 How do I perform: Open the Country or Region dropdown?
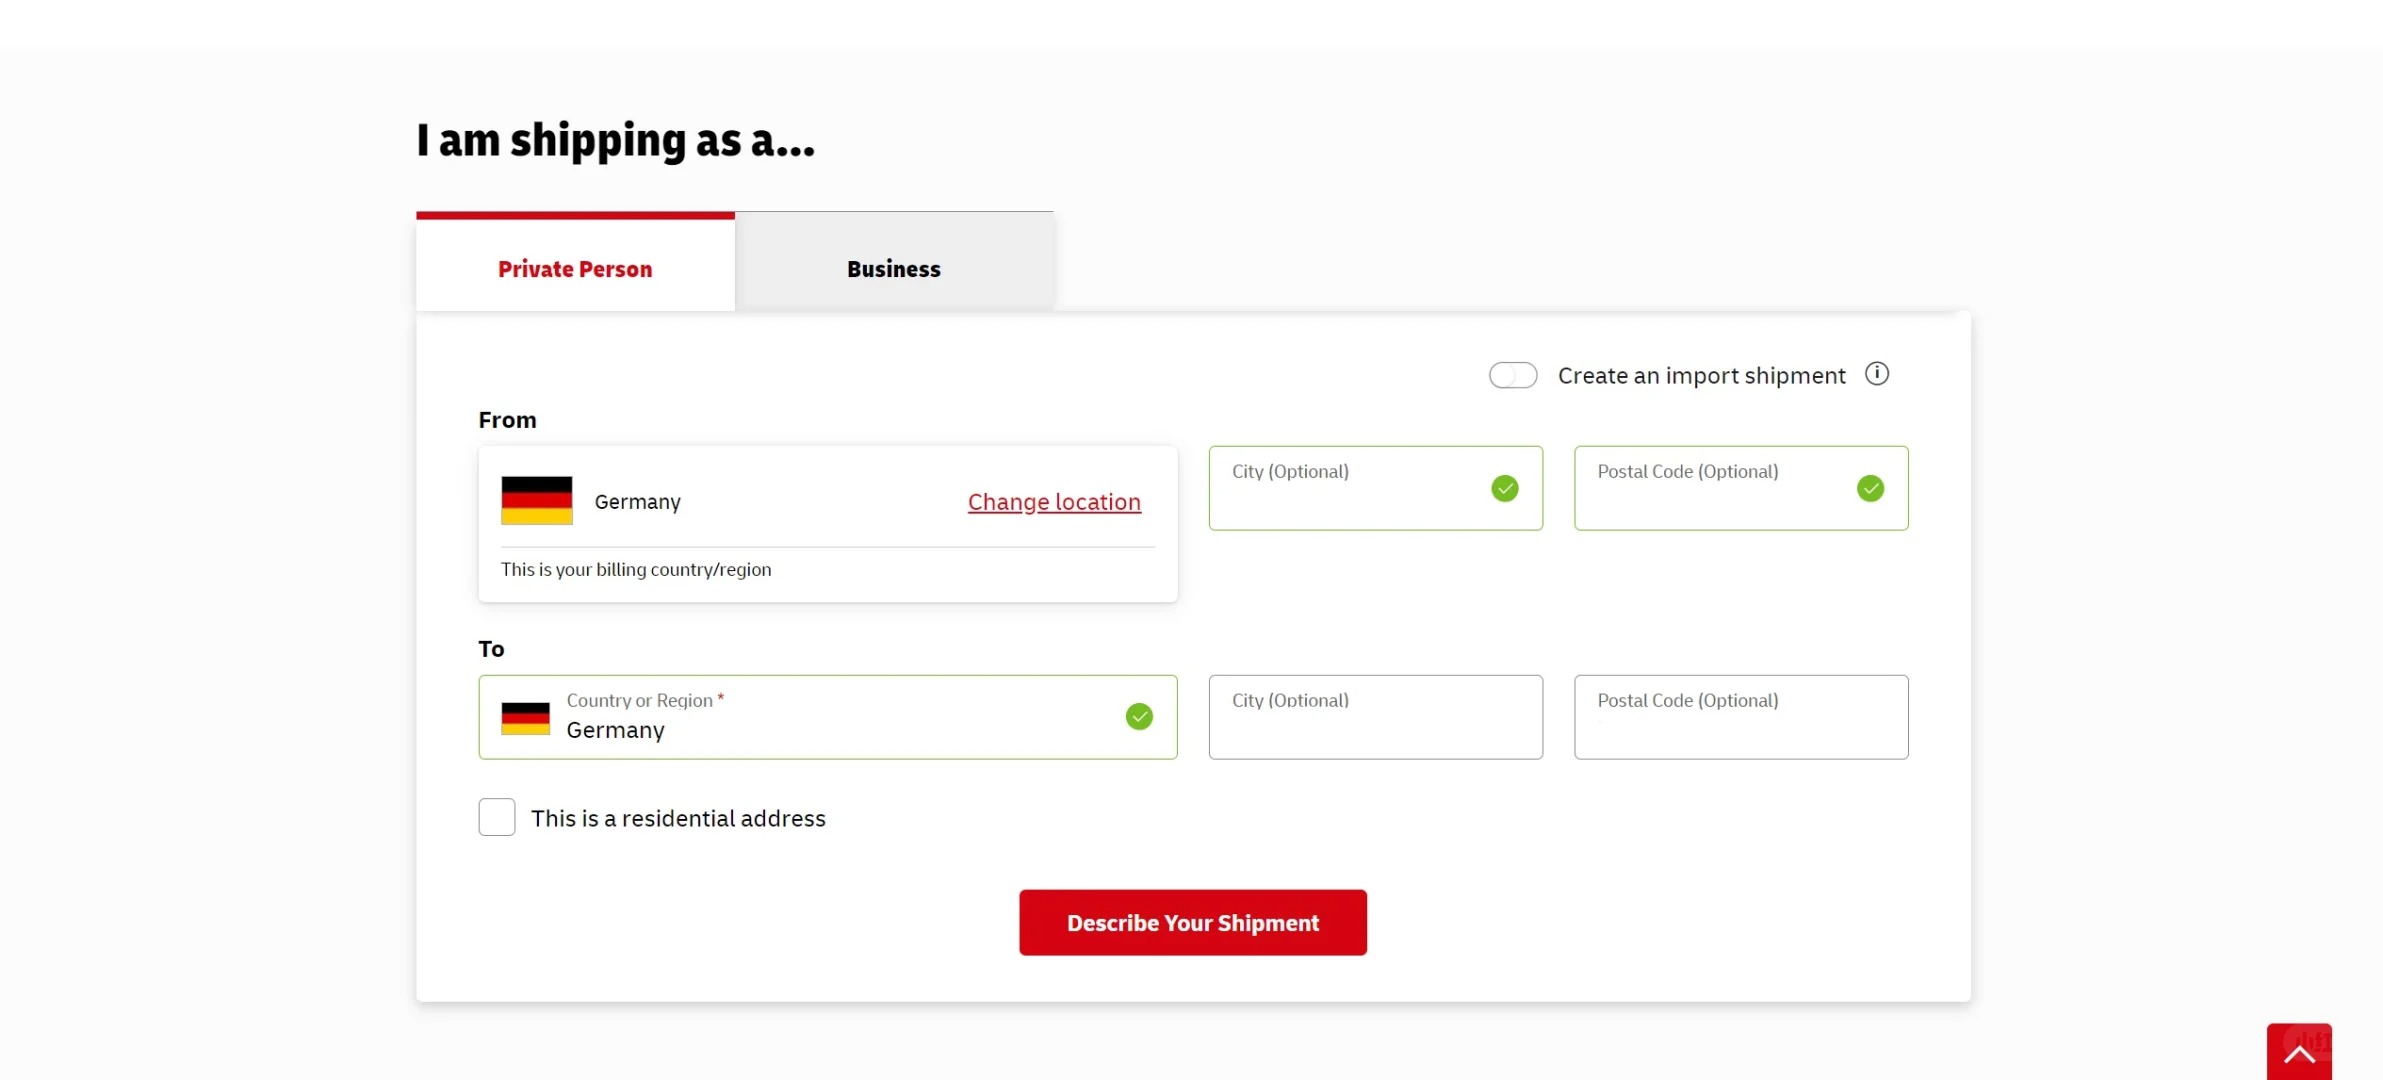pos(826,718)
